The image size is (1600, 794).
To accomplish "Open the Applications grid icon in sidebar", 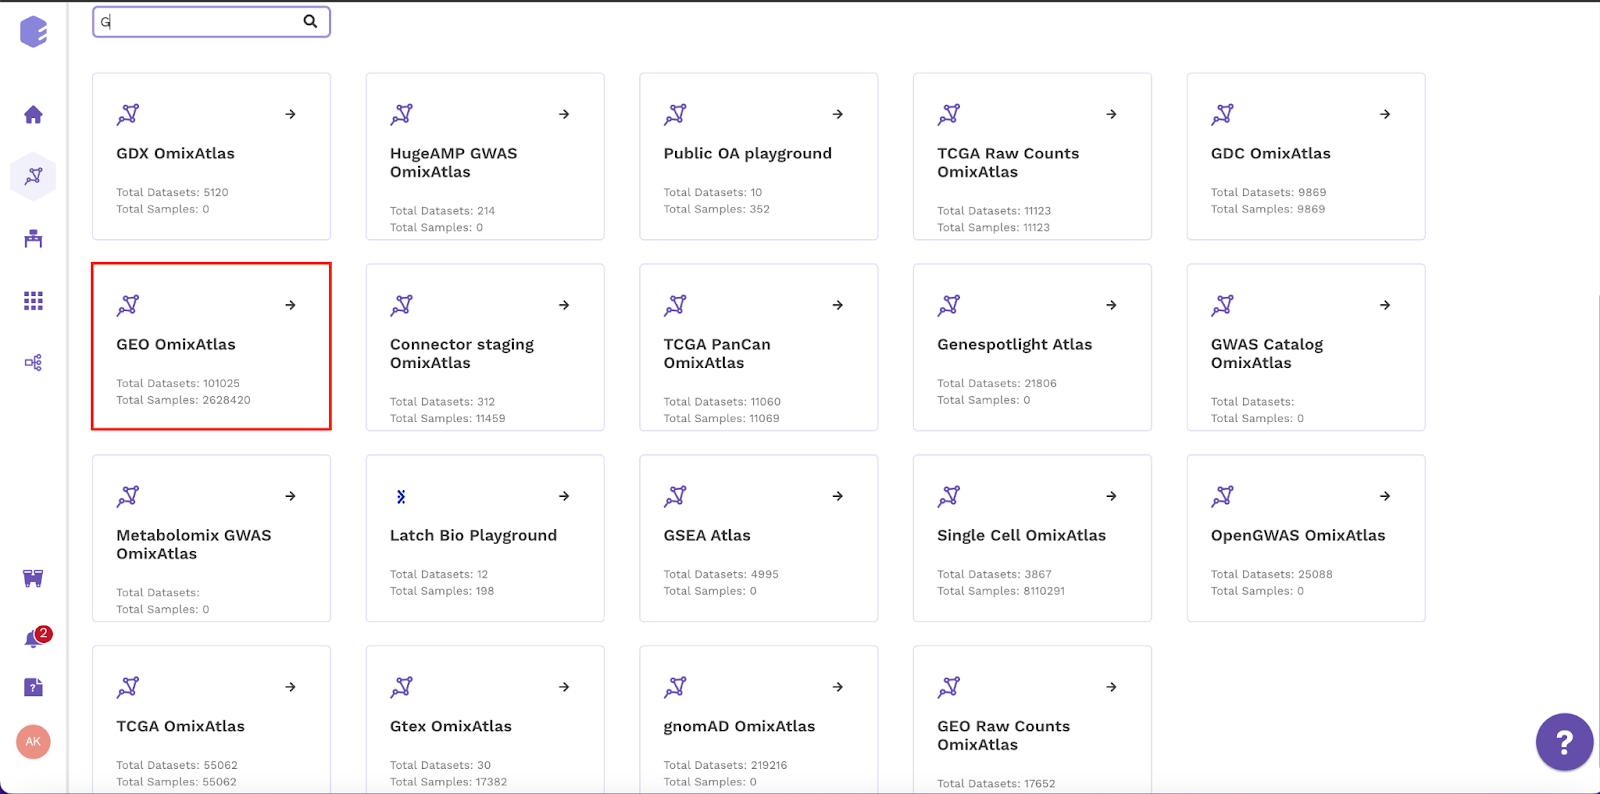I will tap(33, 301).
